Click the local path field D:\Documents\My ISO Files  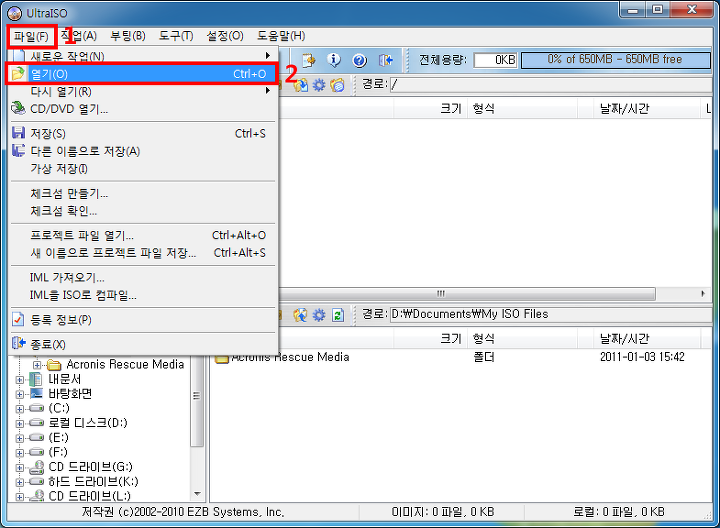[551, 315]
